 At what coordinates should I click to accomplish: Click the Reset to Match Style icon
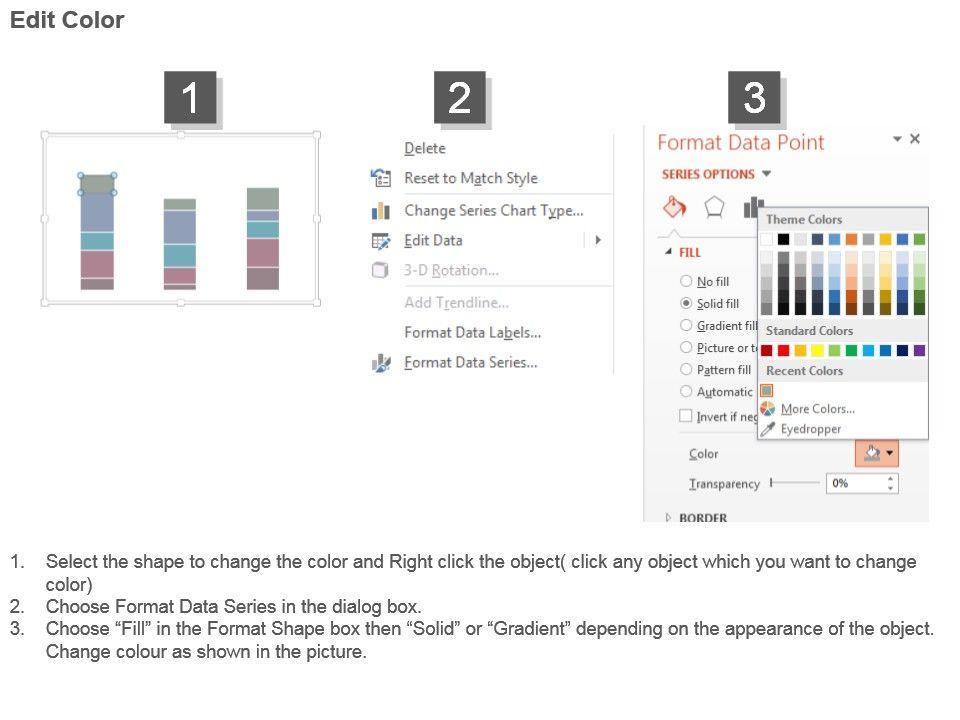[x=381, y=178]
